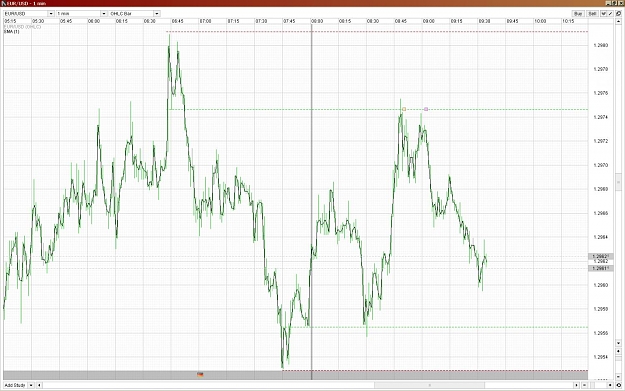Click the pink square marker on the green line
625x391 pixels.
[x=426, y=109]
